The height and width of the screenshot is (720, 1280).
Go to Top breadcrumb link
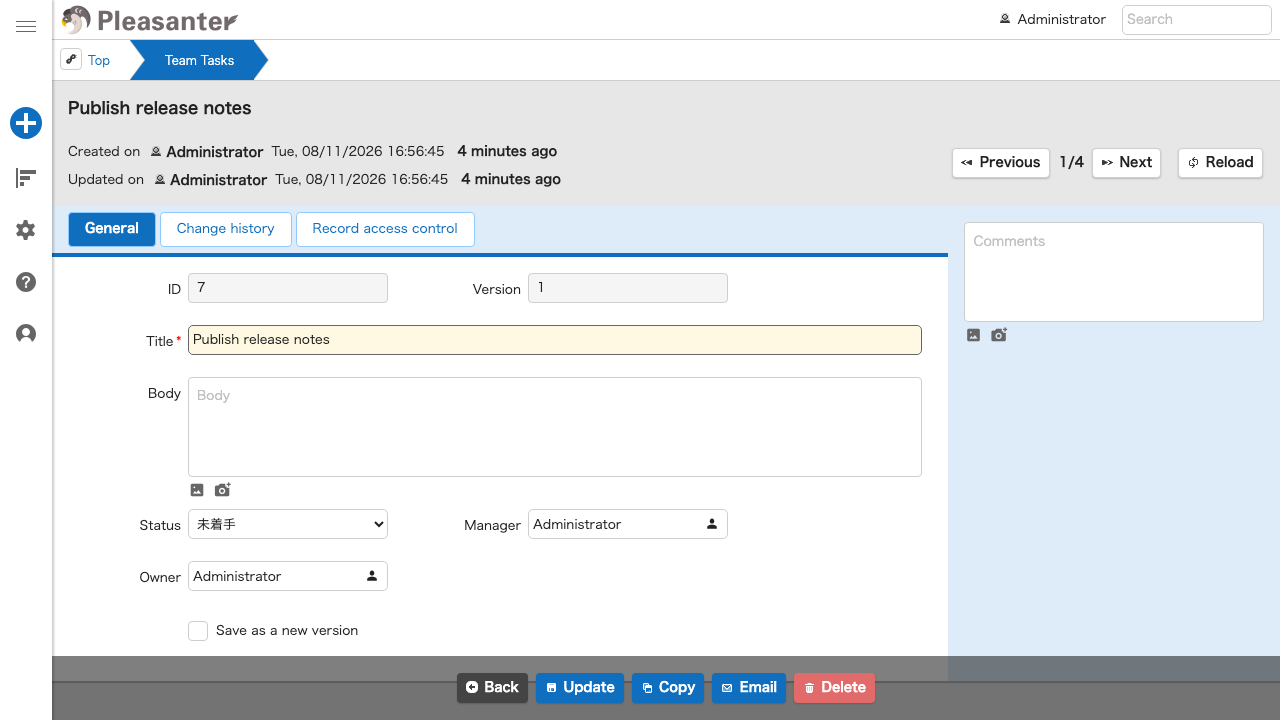coord(99,60)
